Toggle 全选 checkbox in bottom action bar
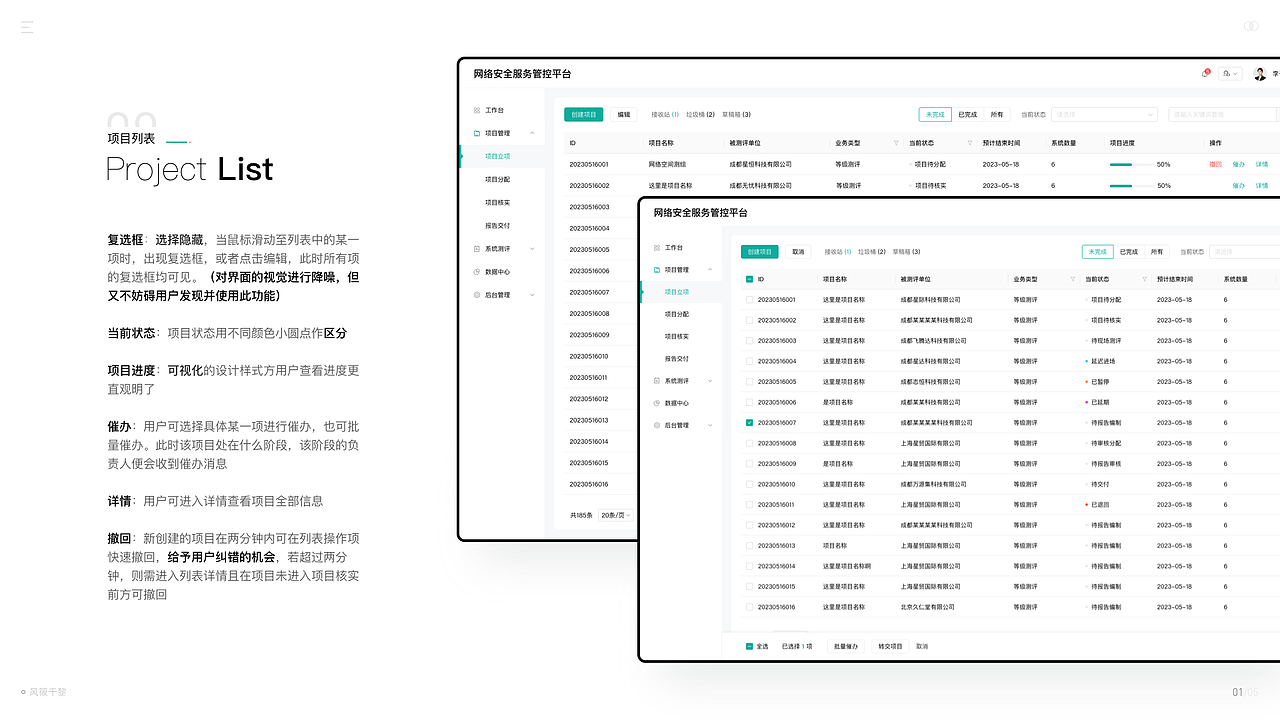The image size is (1280, 720). [x=750, y=646]
